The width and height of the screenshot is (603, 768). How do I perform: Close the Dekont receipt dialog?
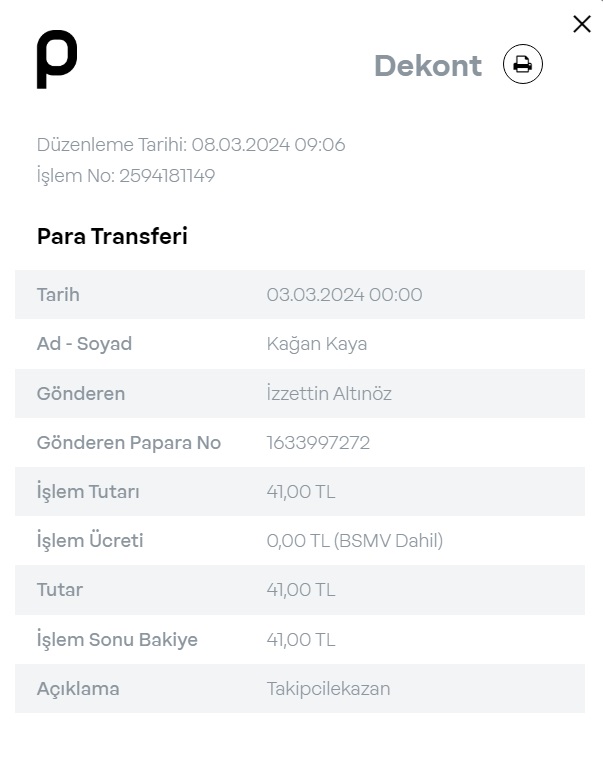(x=581, y=24)
